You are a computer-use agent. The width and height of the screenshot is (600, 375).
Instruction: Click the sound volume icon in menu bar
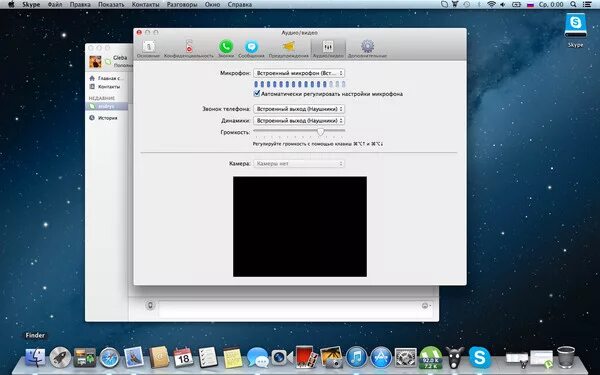coord(503,5)
